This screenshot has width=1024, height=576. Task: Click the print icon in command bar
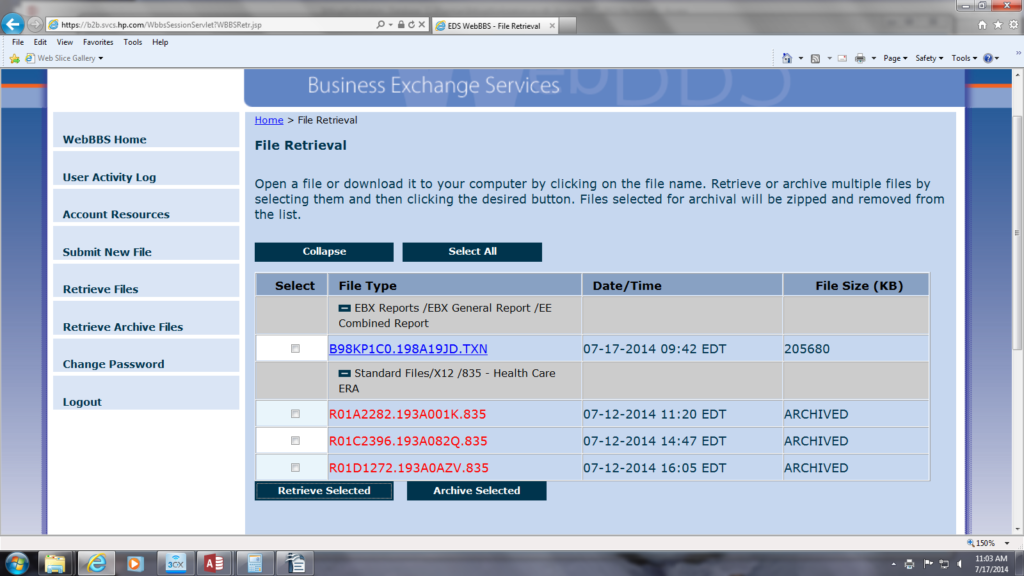pos(860,58)
